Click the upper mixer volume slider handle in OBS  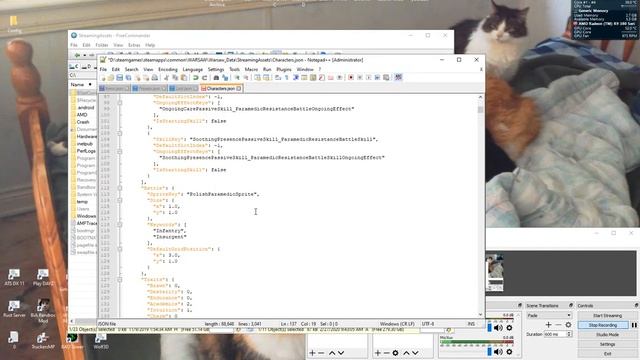(x=489, y=328)
